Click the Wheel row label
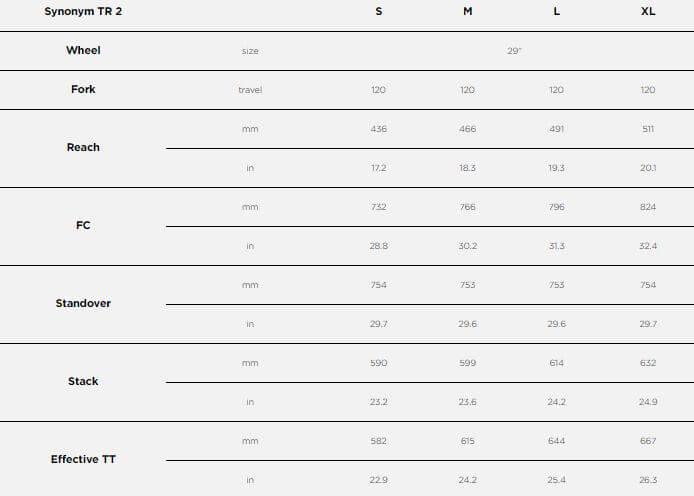Viewport: 694px width, 496px height. [83, 50]
